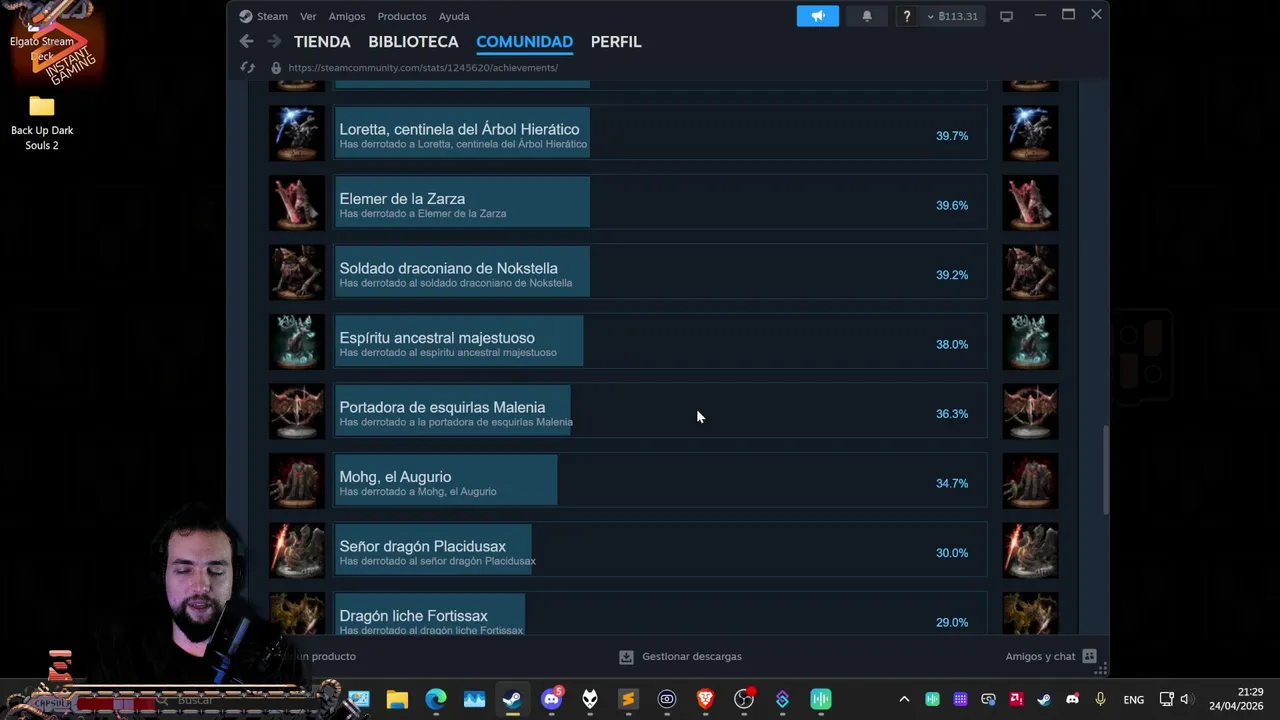Click Loretta achievement icon on the left
The image size is (1280, 720).
[x=297, y=133]
